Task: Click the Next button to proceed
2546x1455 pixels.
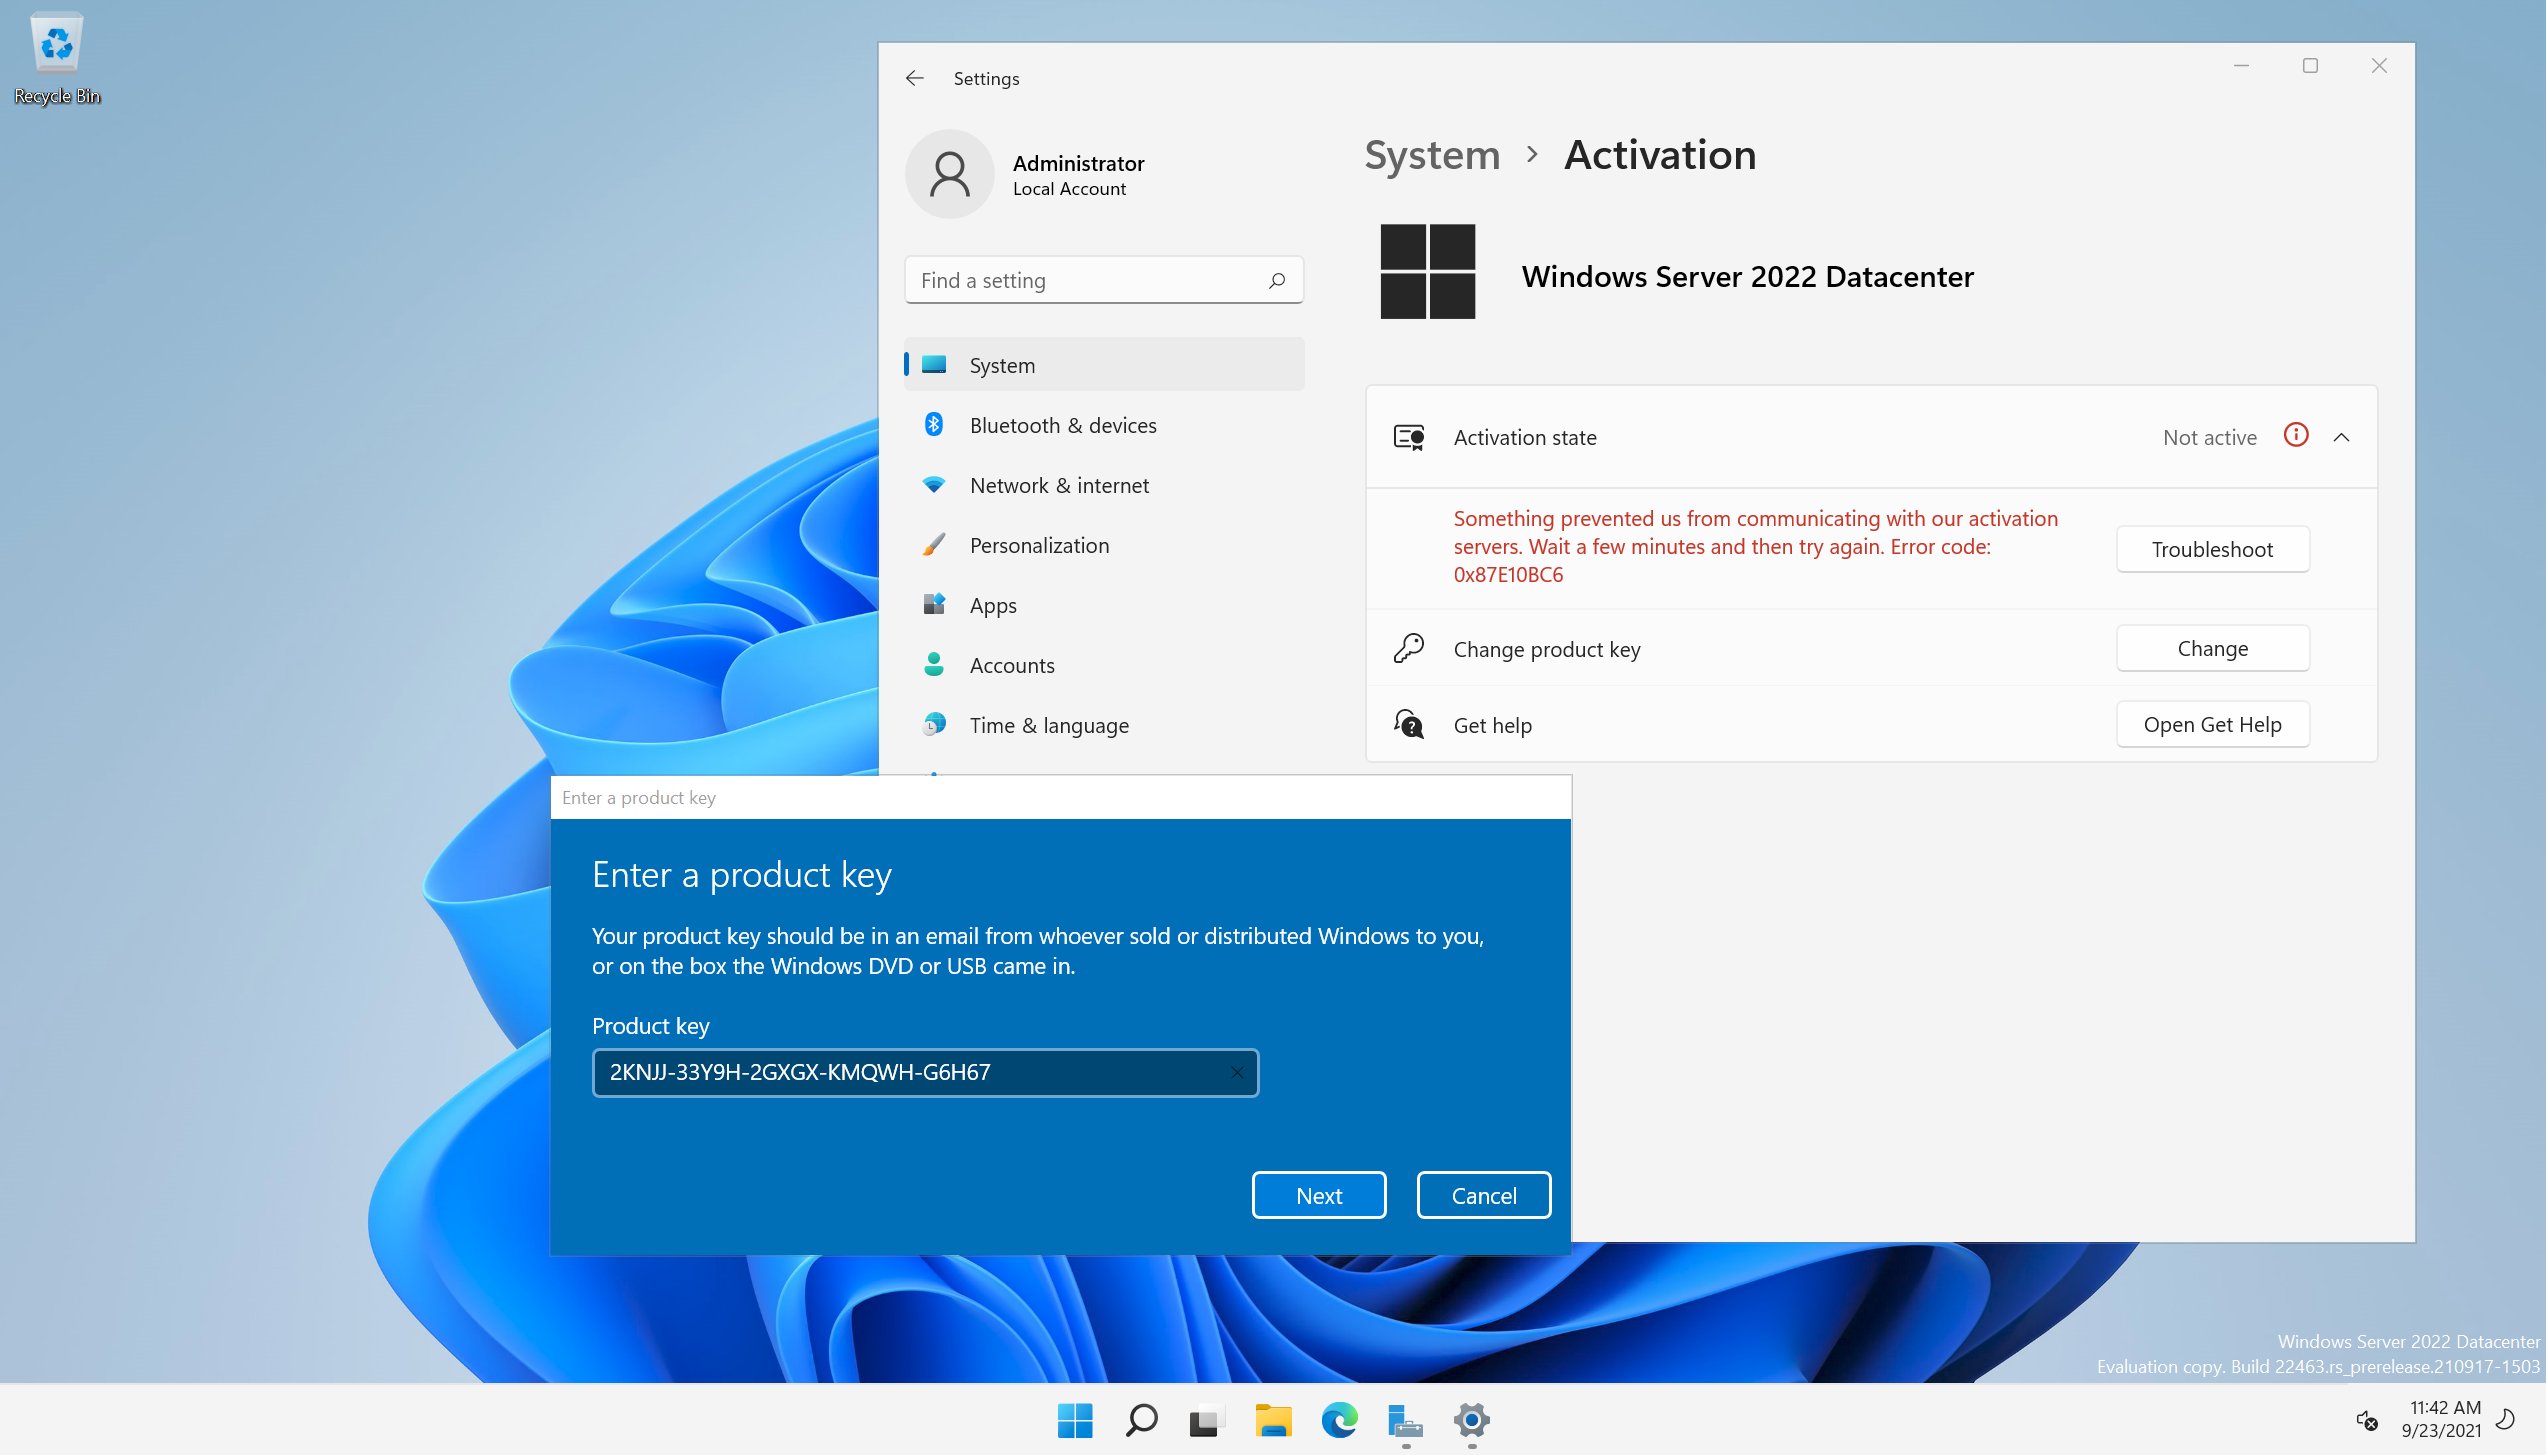Action: tap(1318, 1196)
